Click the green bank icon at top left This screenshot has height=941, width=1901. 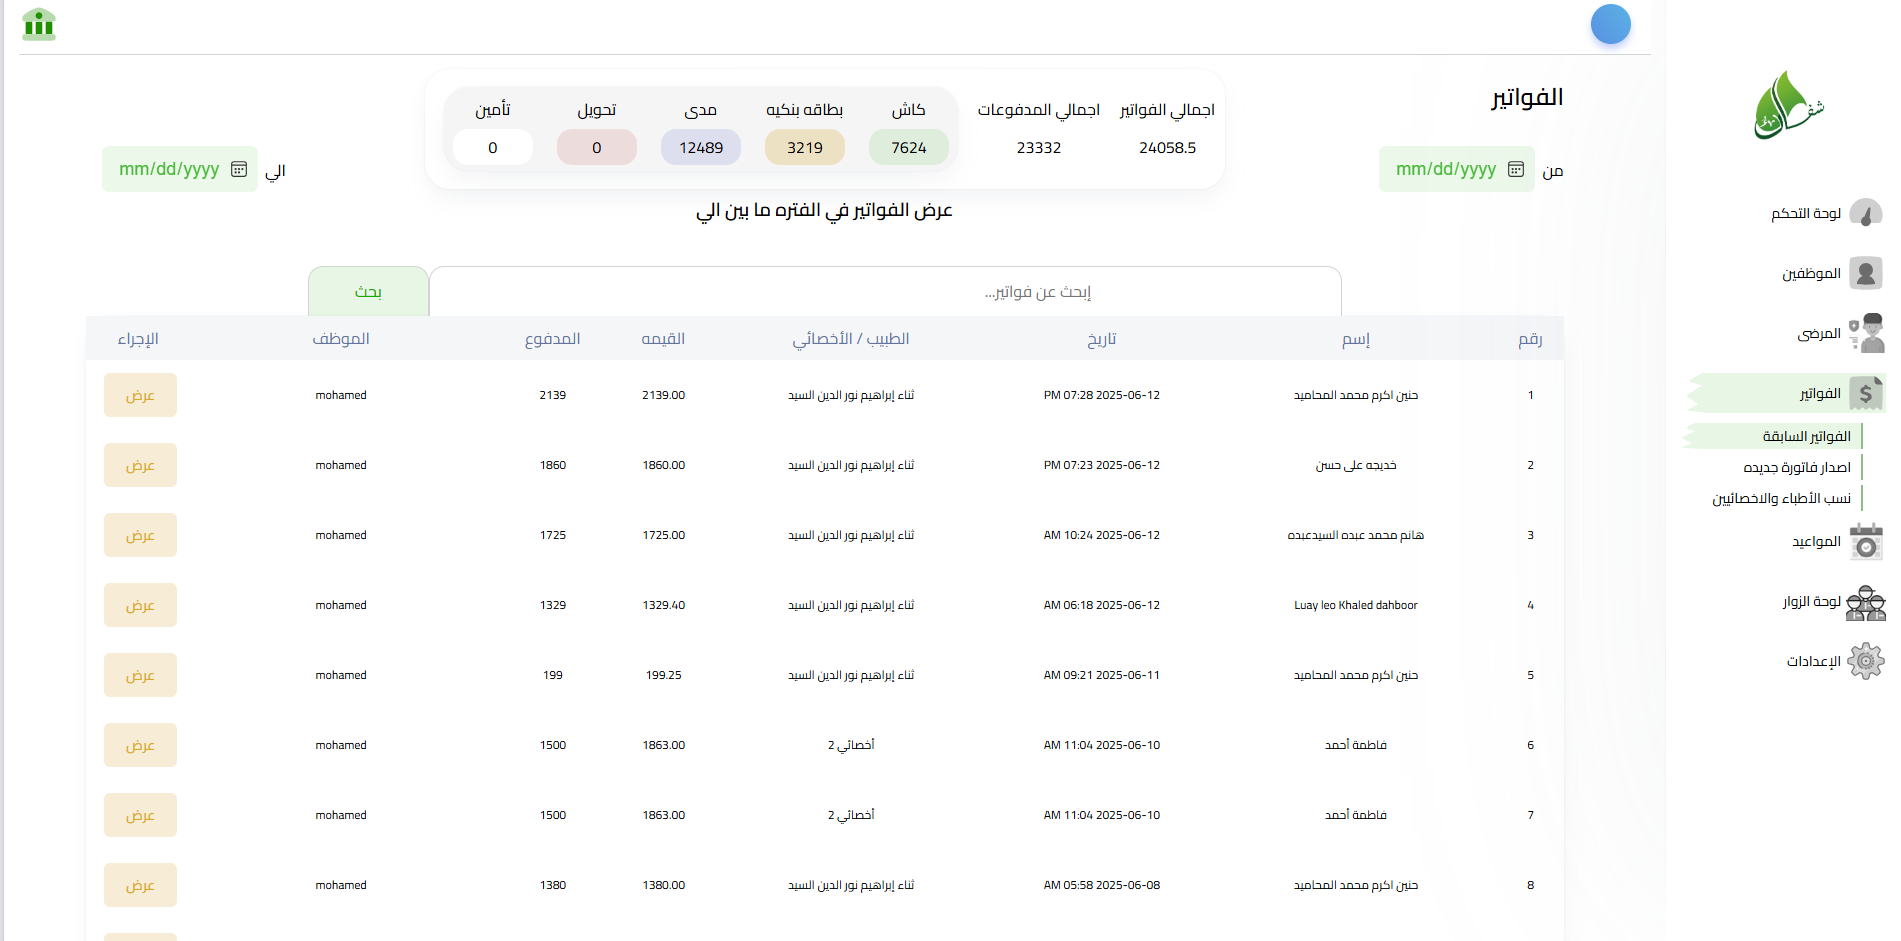coord(38,24)
